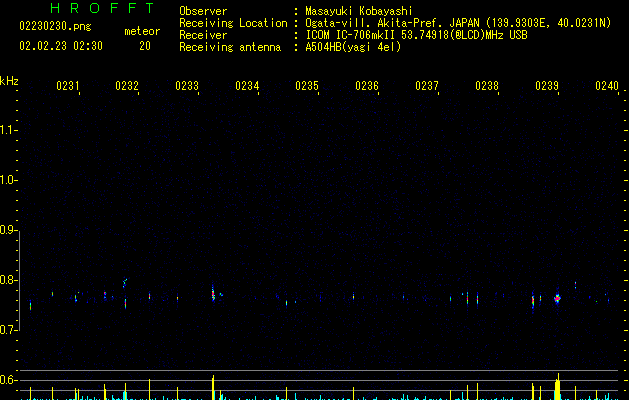This screenshot has height=400, width=629.
Task: Select observer name Masayuki Kobayashi
Action: (359, 11)
